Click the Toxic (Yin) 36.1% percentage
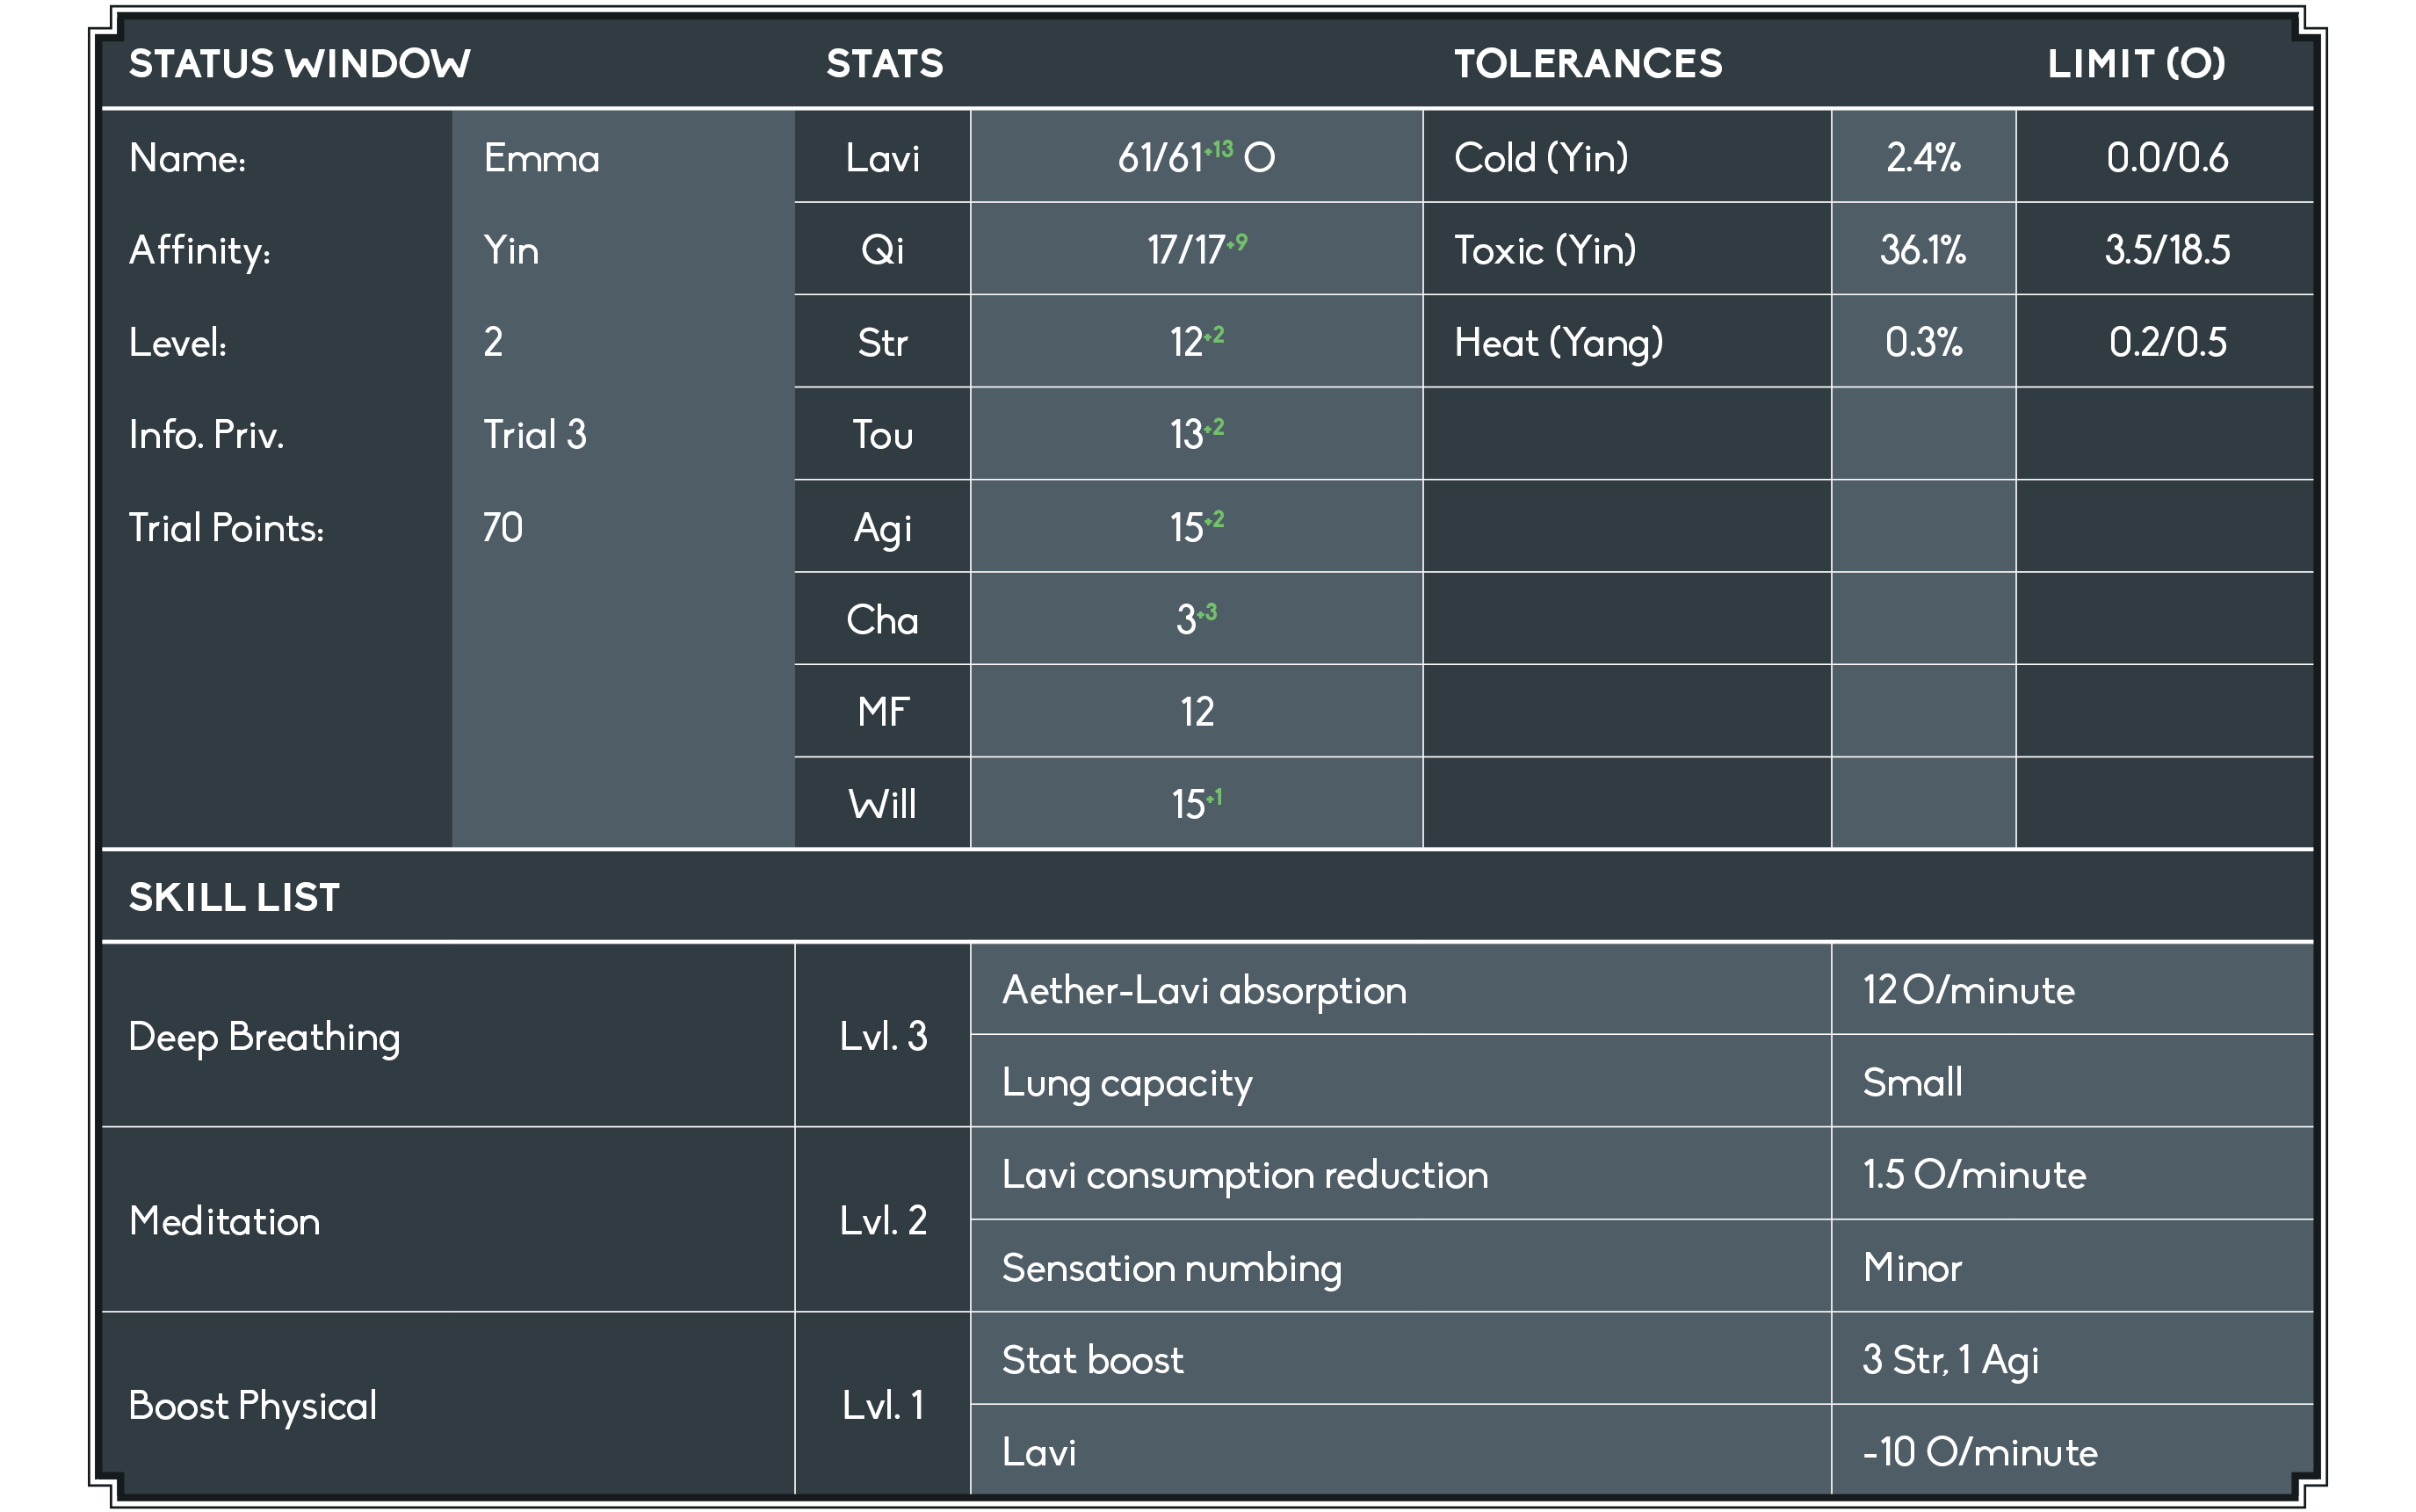The width and height of the screenshot is (2416, 1512). point(1922,250)
